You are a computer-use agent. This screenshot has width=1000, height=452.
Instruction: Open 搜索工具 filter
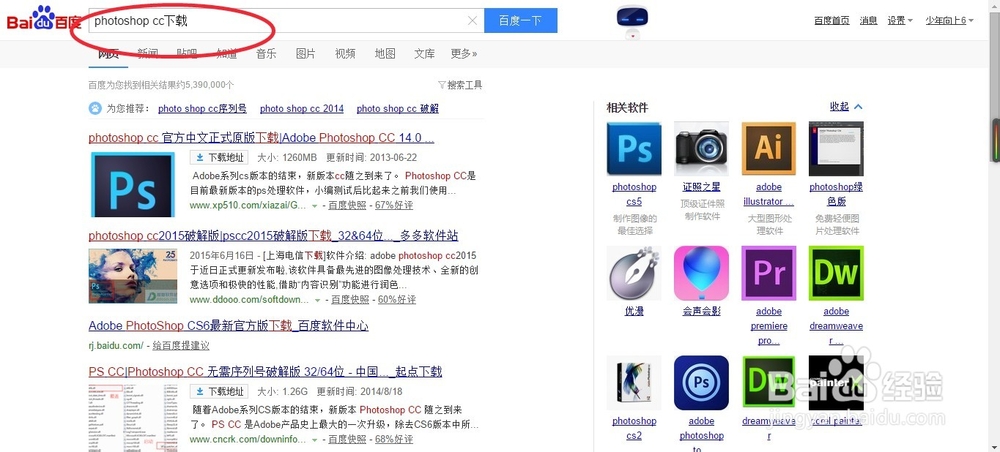point(460,85)
